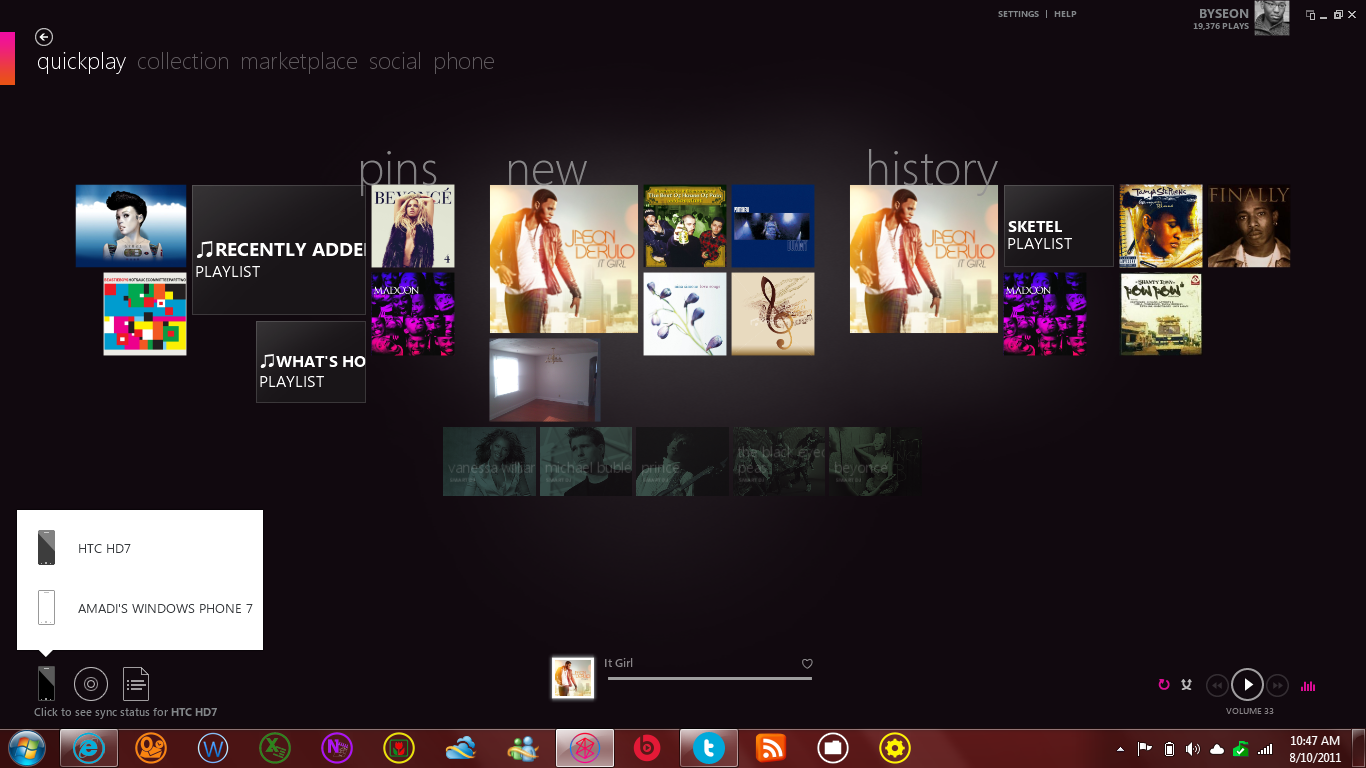The width and height of the screenshot is (1366, 768).
Task: Open the Help link
Action: (x=1065, y=14)
